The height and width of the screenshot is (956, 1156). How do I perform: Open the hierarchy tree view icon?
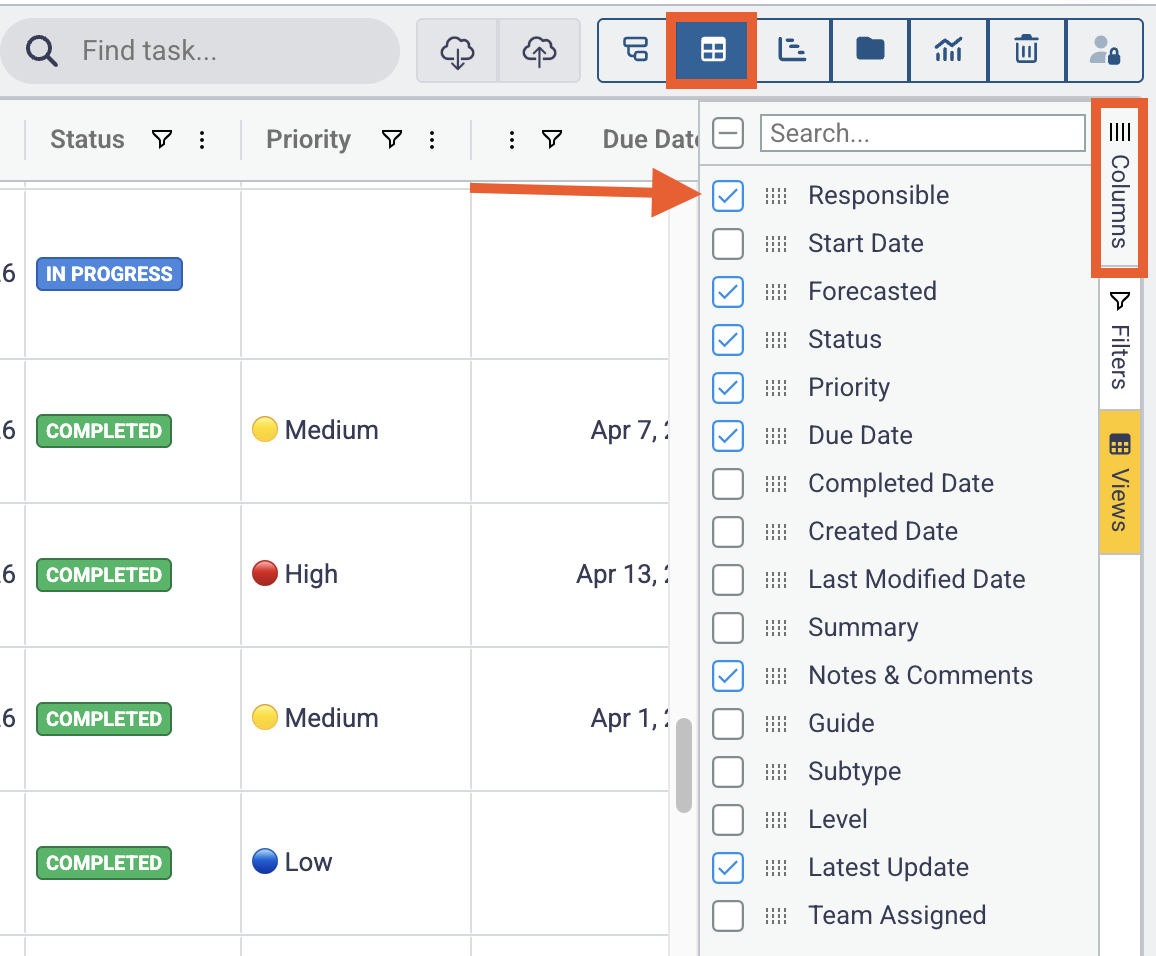pyautogui.click(x=635, y=50)
